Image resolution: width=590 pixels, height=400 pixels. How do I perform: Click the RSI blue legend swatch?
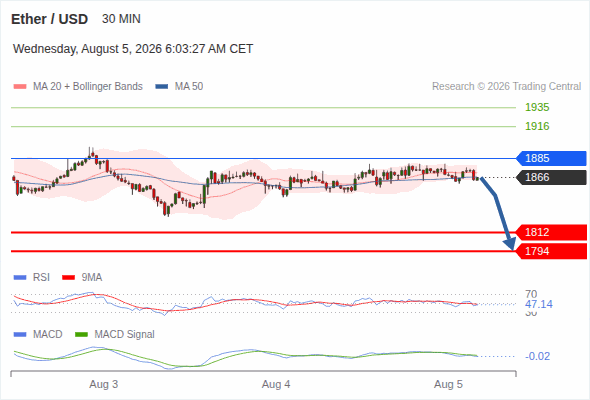pyautogui.click(x=20, y=278)
